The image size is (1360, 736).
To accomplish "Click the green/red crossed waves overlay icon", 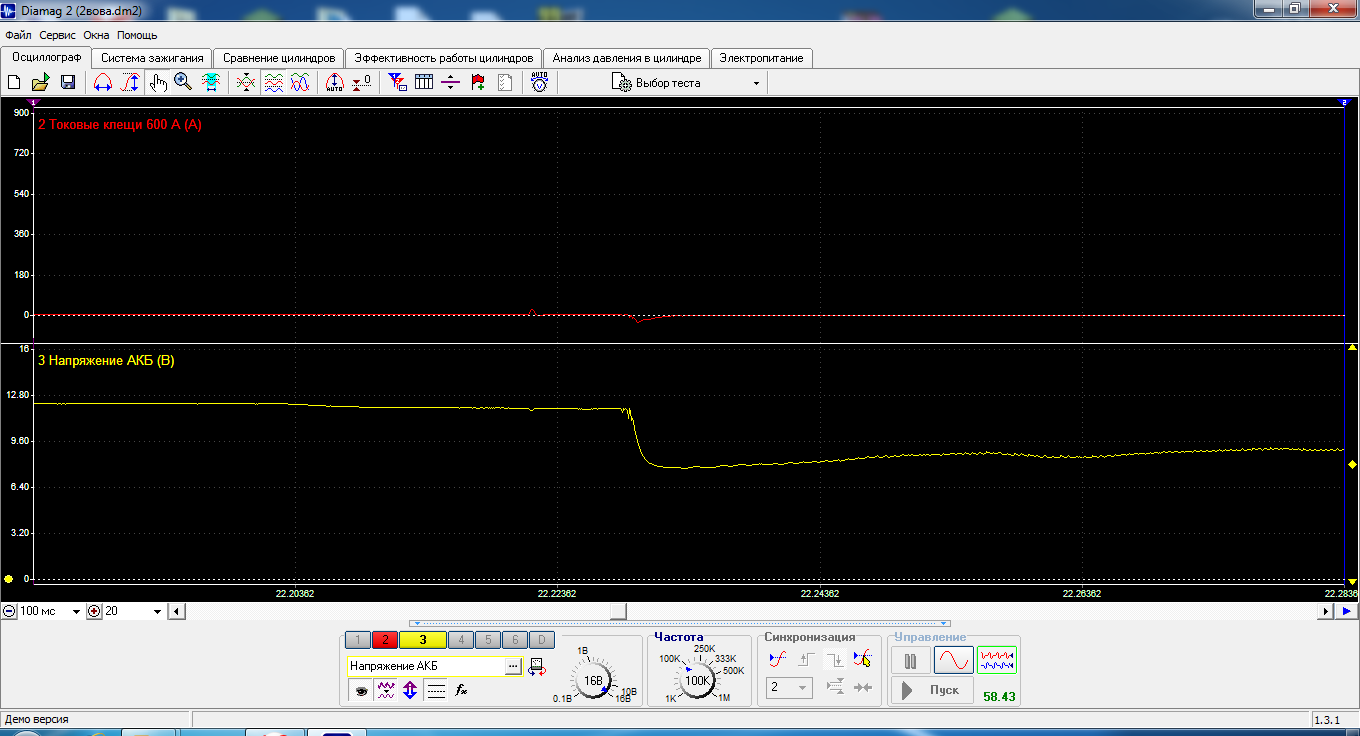I will (x=246, y=83).
